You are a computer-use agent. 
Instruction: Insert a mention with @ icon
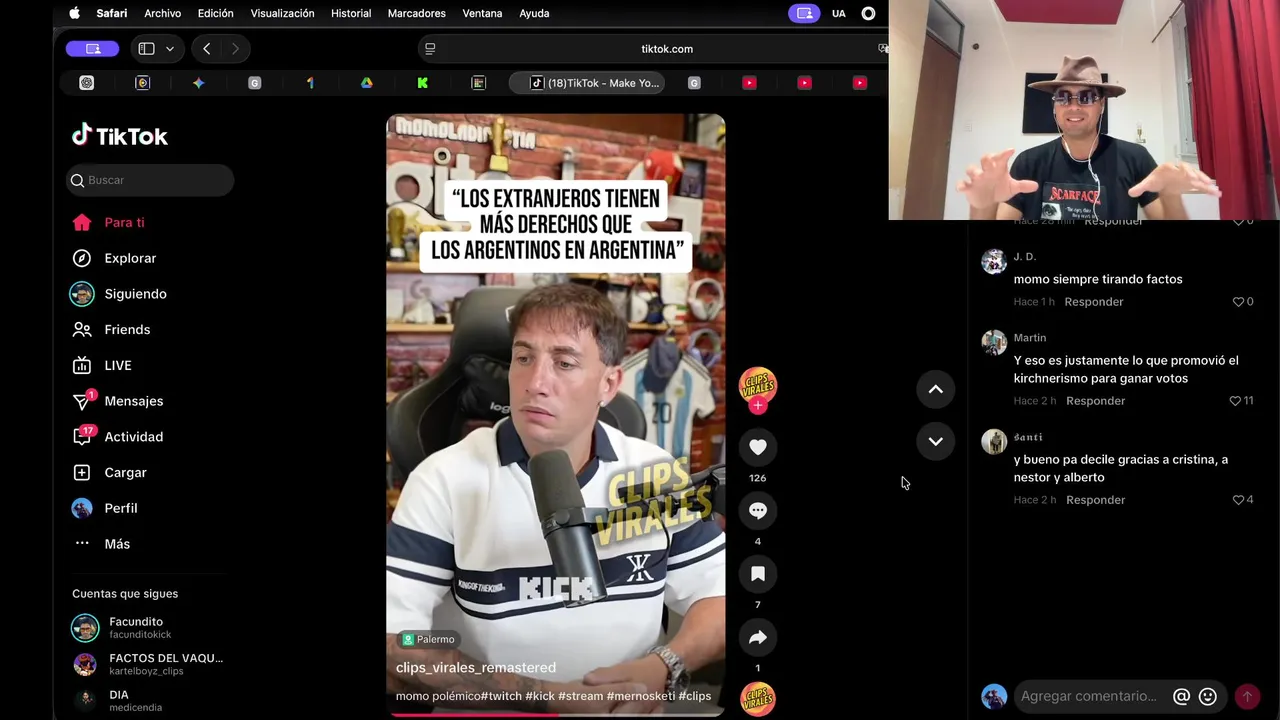[x=1181, y=696]
